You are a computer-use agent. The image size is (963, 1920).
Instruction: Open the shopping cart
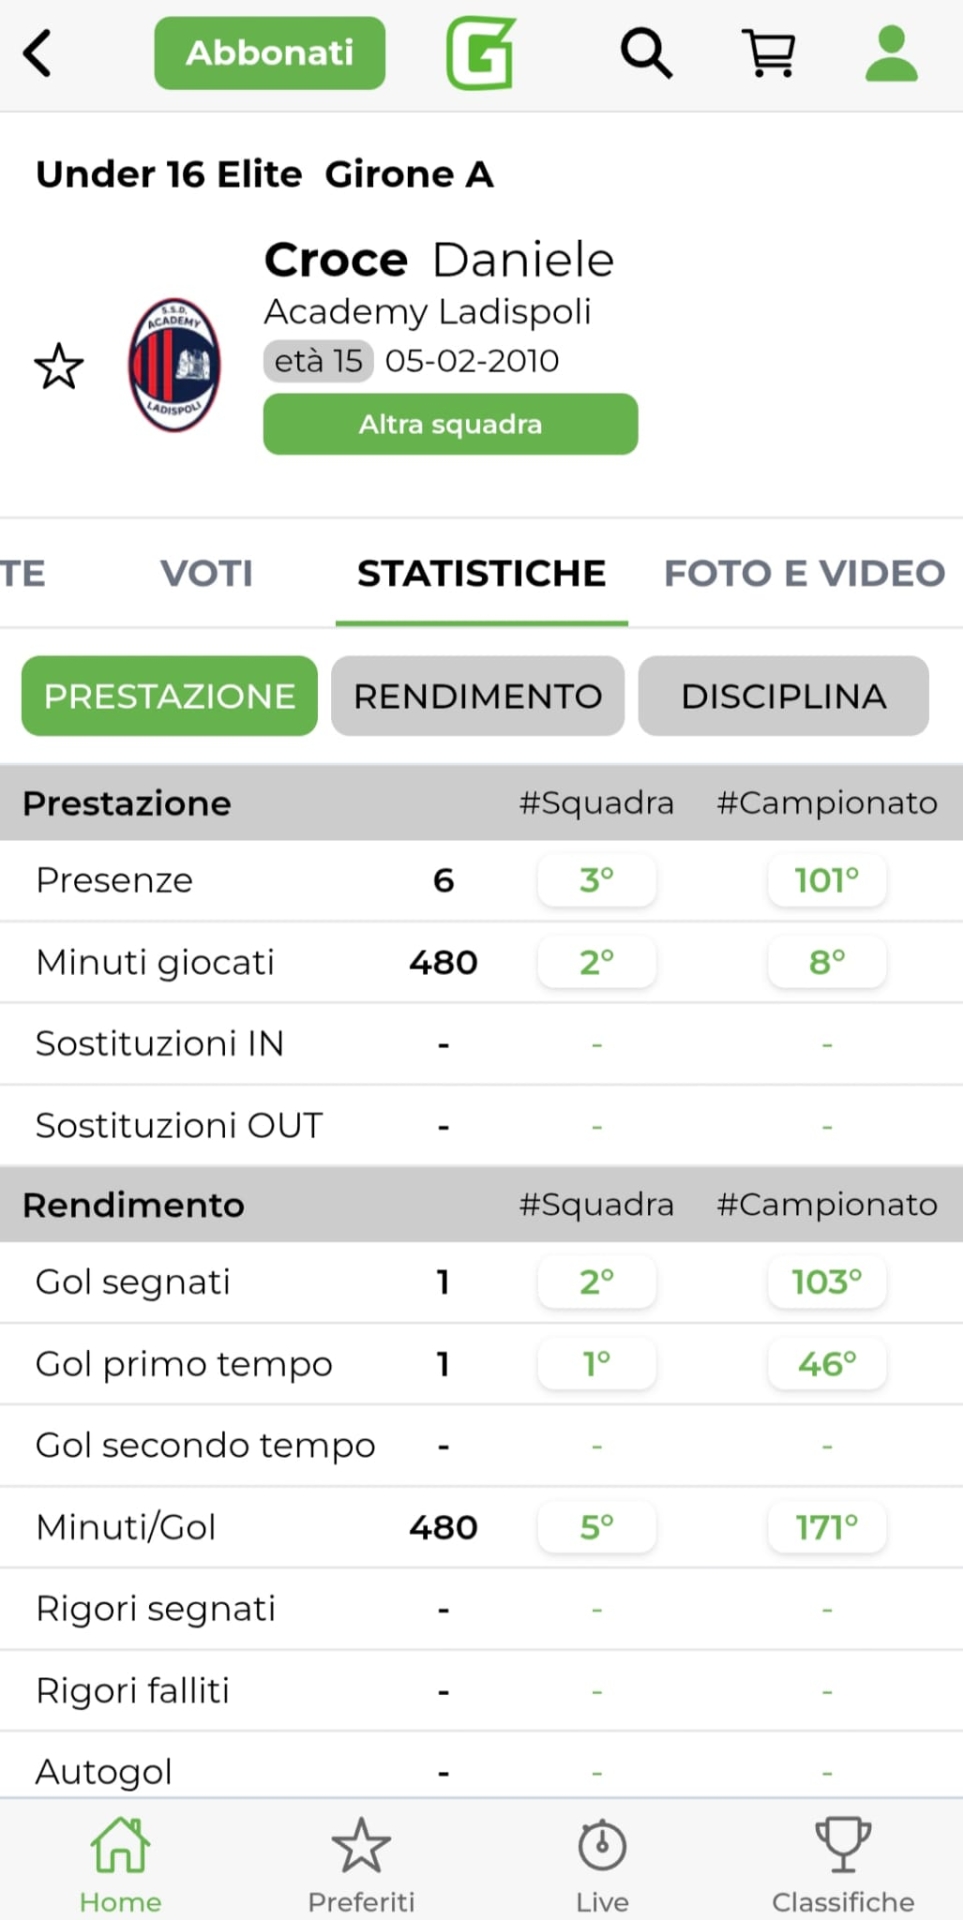pos(768,53)
